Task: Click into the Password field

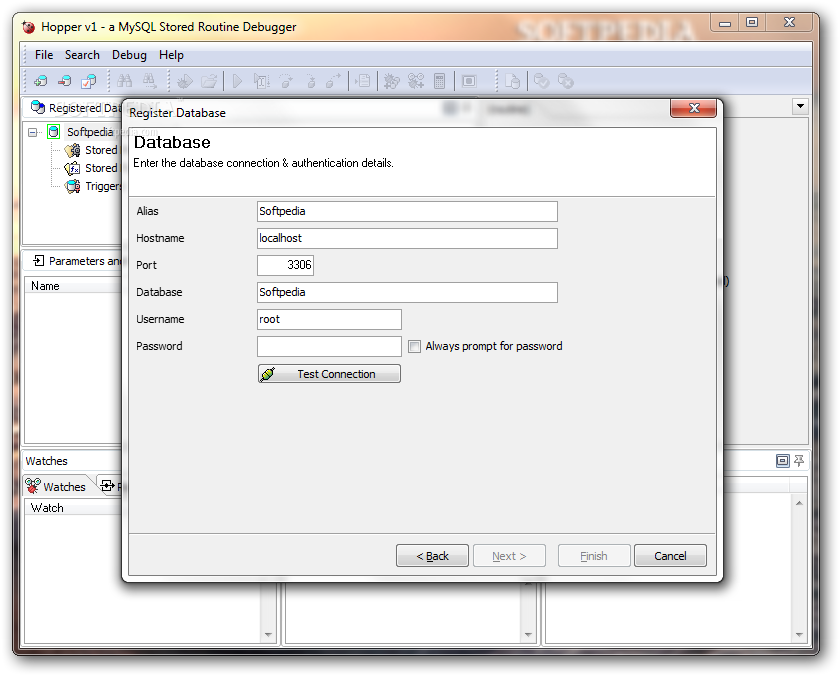Action: (329, 347)
